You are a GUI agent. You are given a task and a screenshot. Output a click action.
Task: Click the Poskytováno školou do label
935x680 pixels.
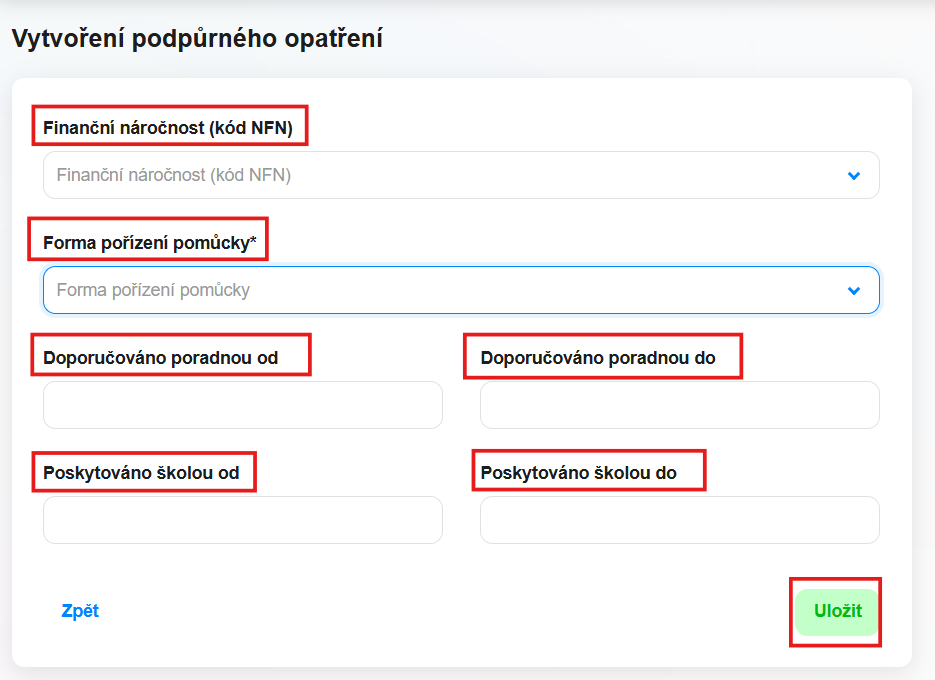coord(578,473)
